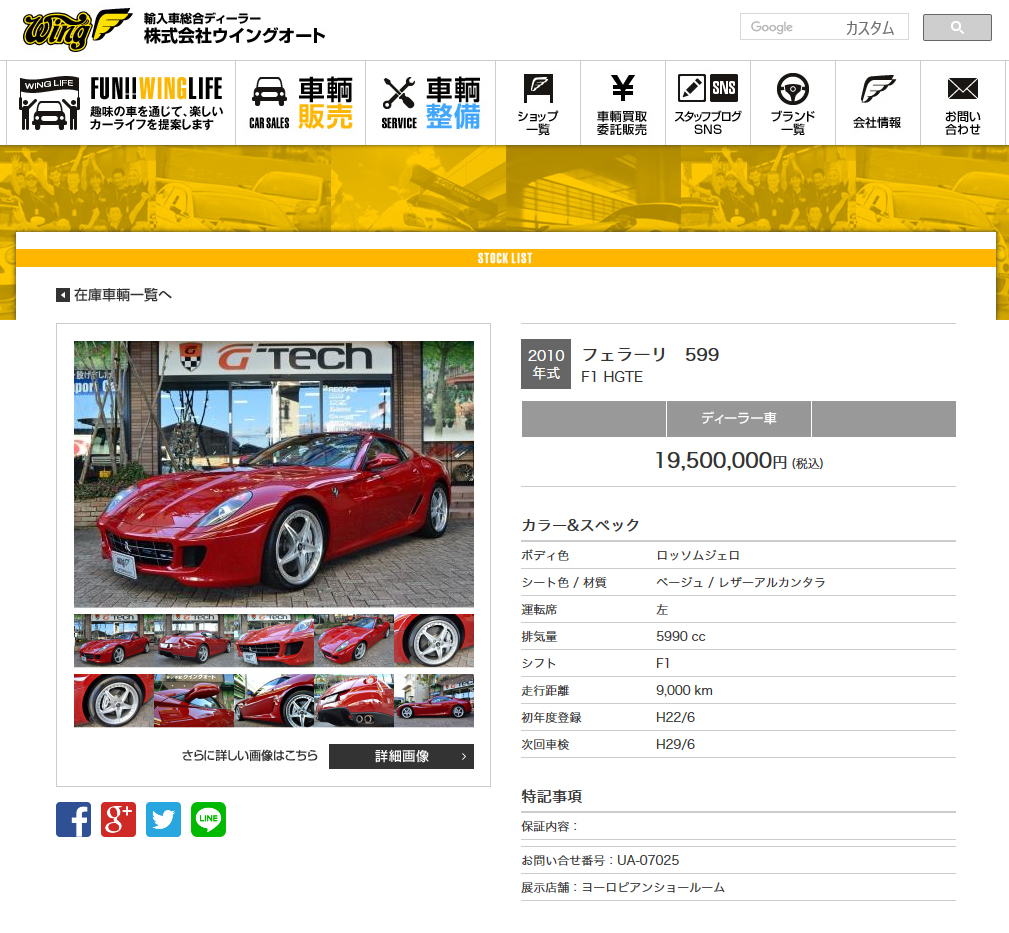Select first thumbnail in top row
This screenshot has width=1009, height=933.
114,640
